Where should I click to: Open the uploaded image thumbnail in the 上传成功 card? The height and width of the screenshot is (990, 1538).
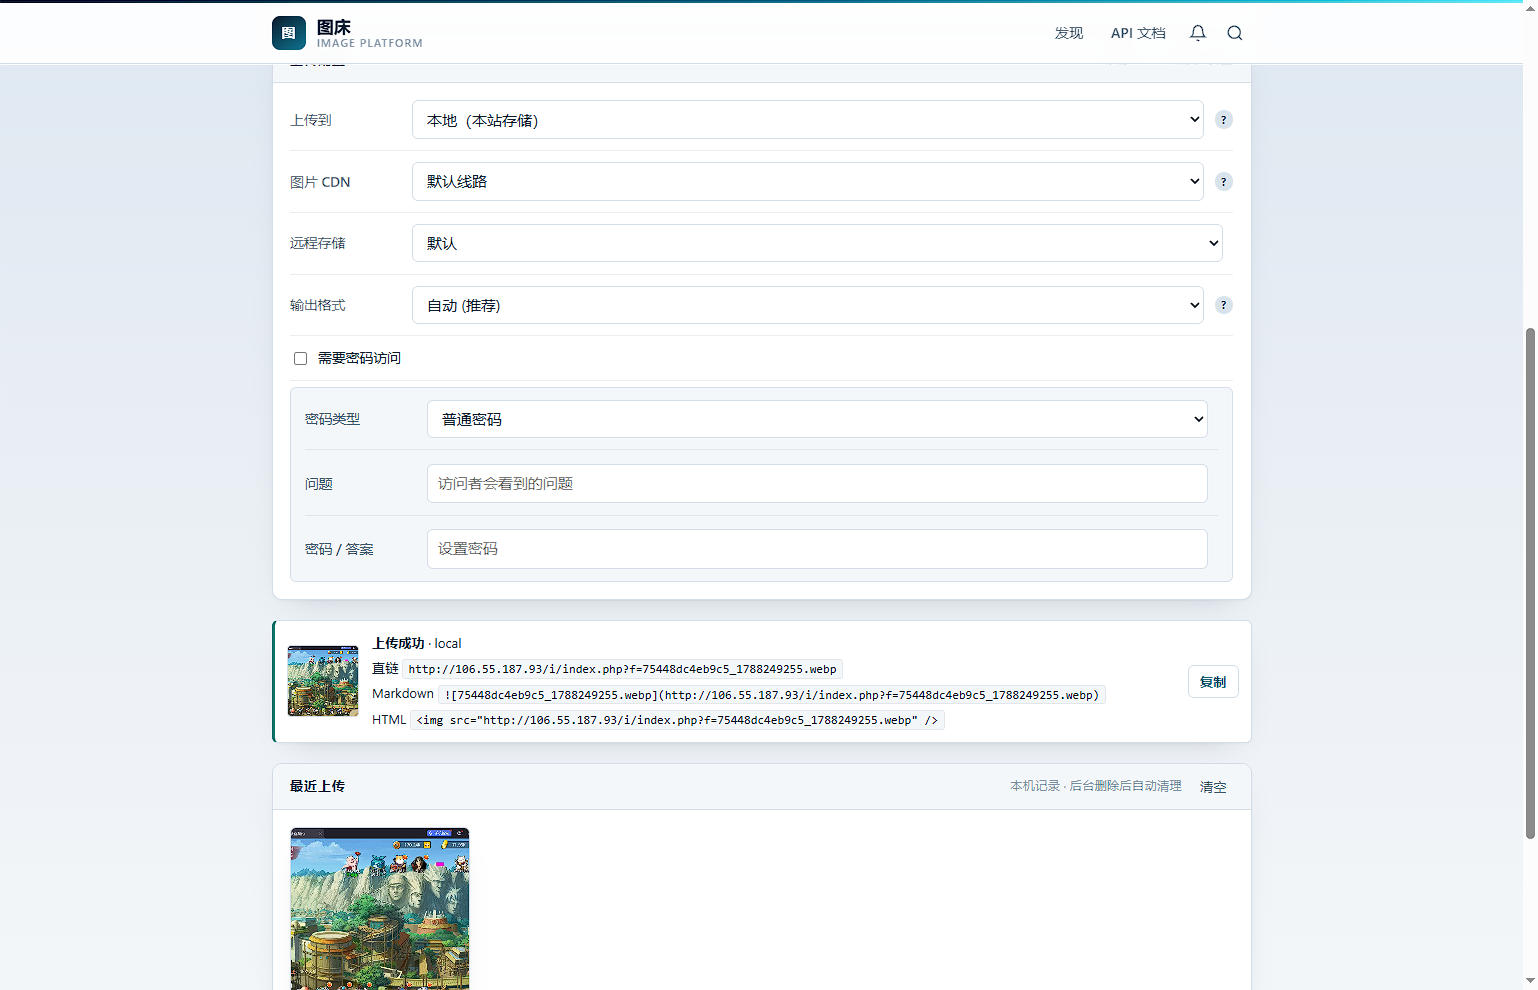pyautogui.click(x=323, y=681)
